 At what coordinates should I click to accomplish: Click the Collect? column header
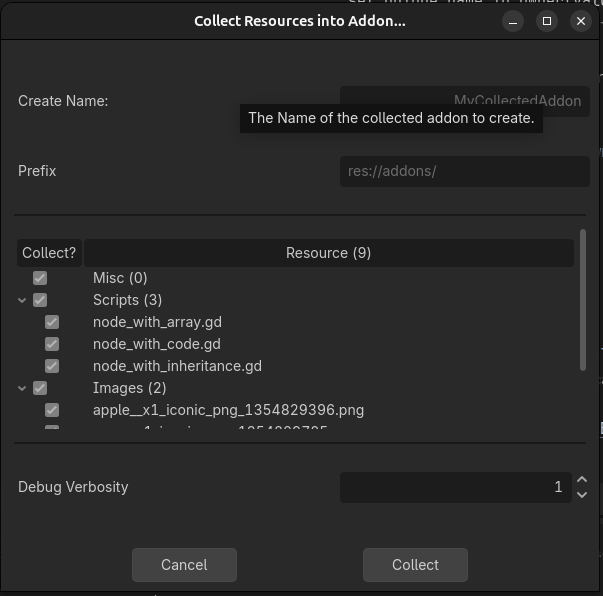(x=49, y=253)
